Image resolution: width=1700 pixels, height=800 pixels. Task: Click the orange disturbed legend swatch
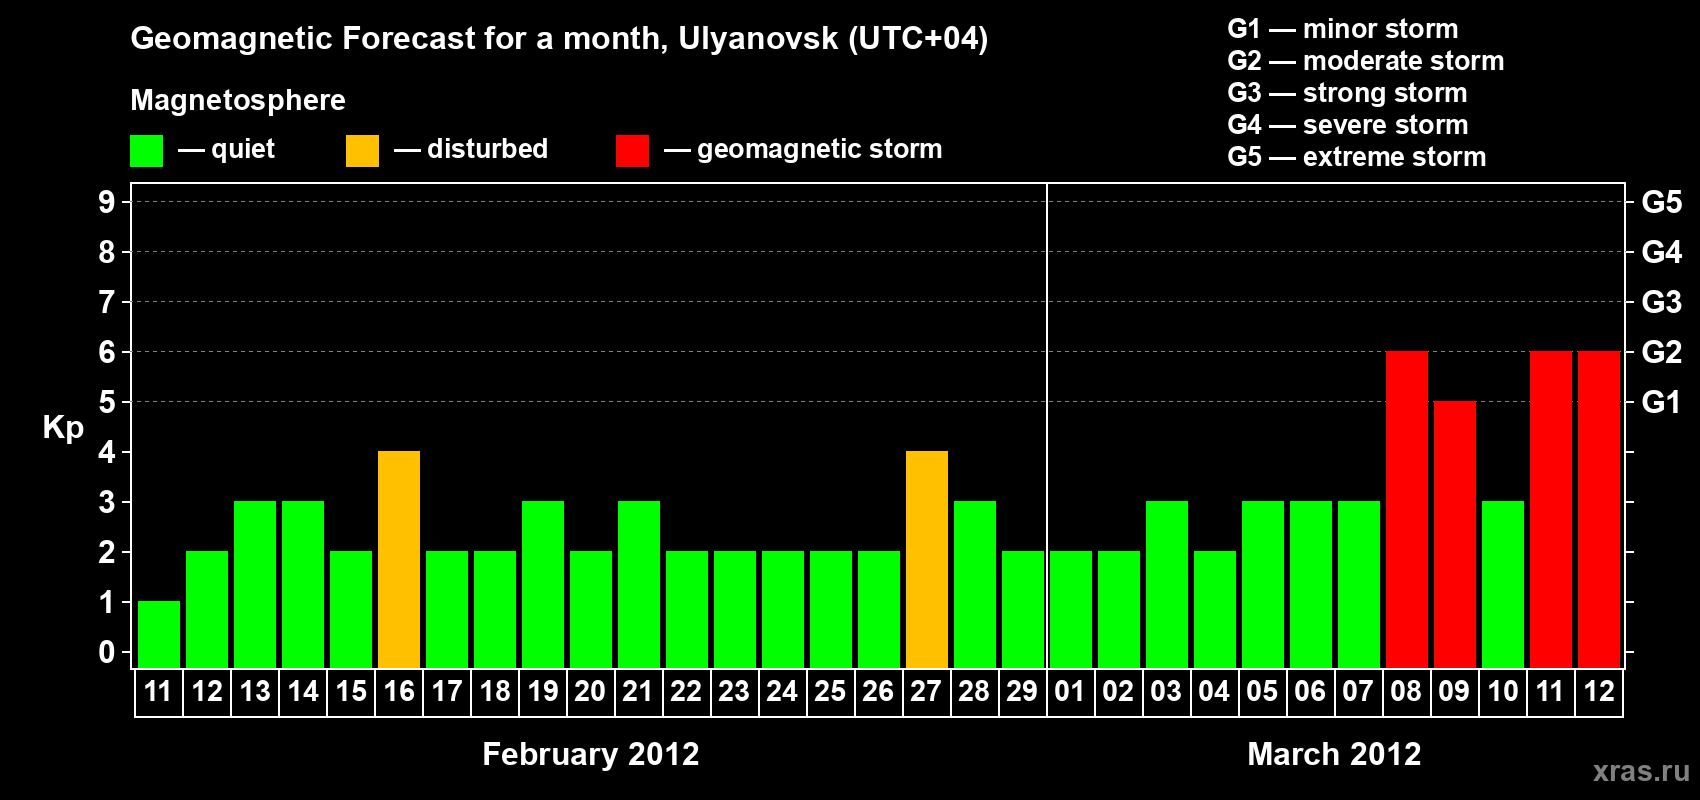(x=362, y=151)
